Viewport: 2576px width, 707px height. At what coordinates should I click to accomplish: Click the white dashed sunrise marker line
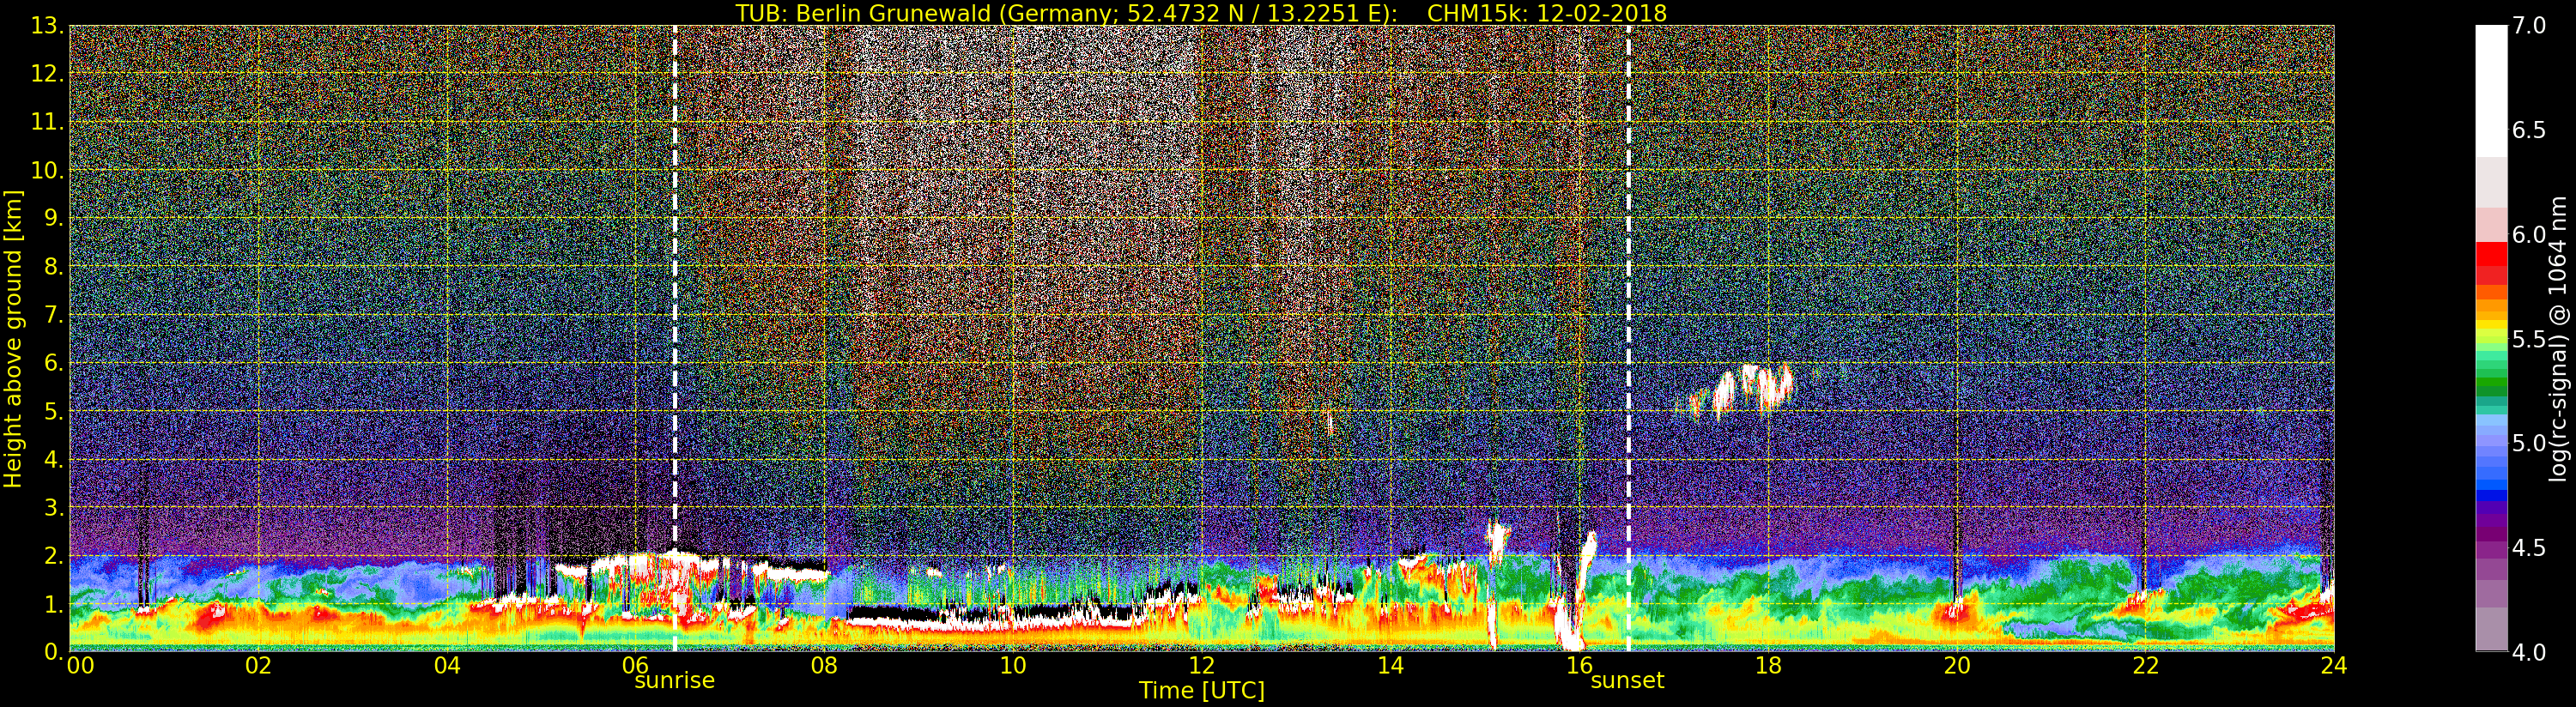(675, 339)
